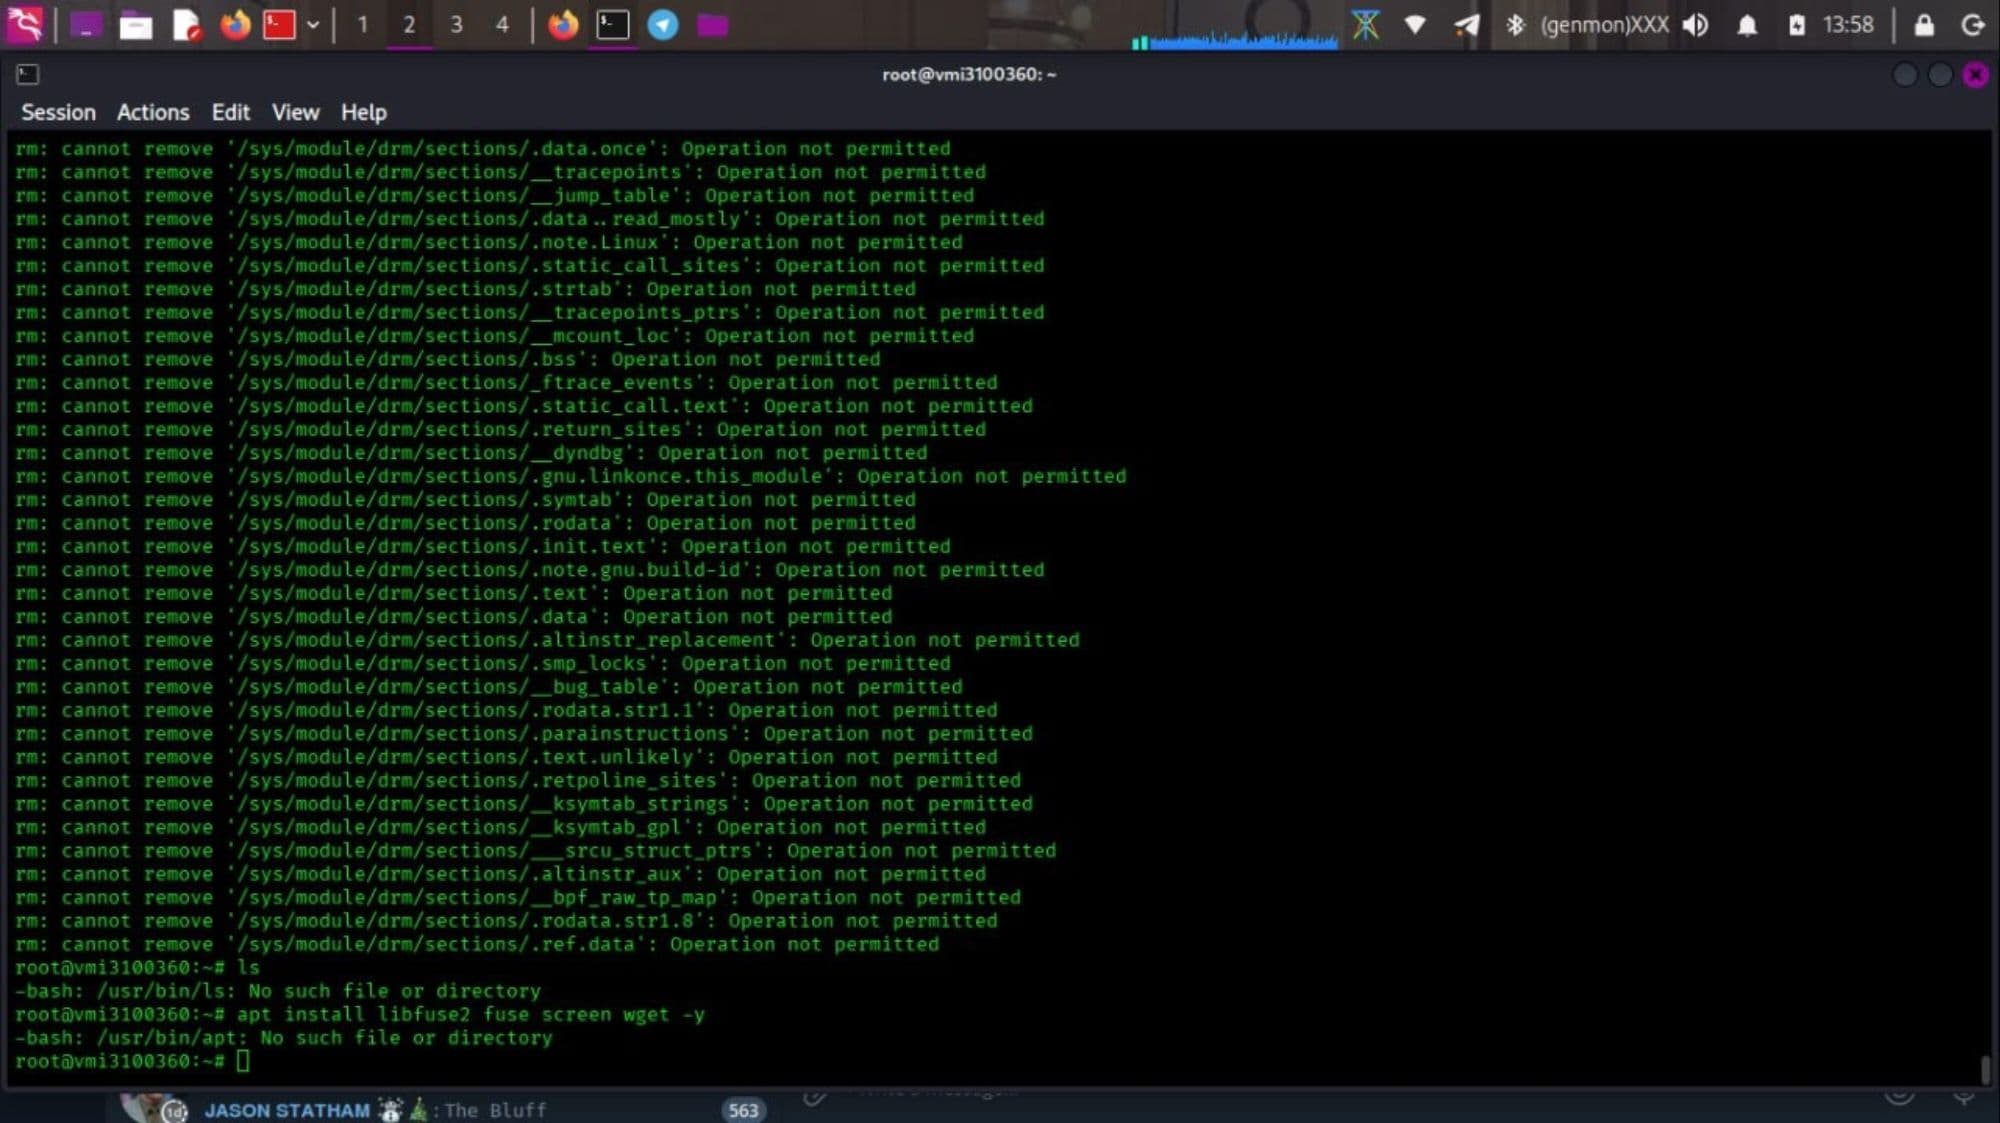Launch the red terminal emulator icon
Screen dimensions: 2000x1123
[x=279, y=25]
